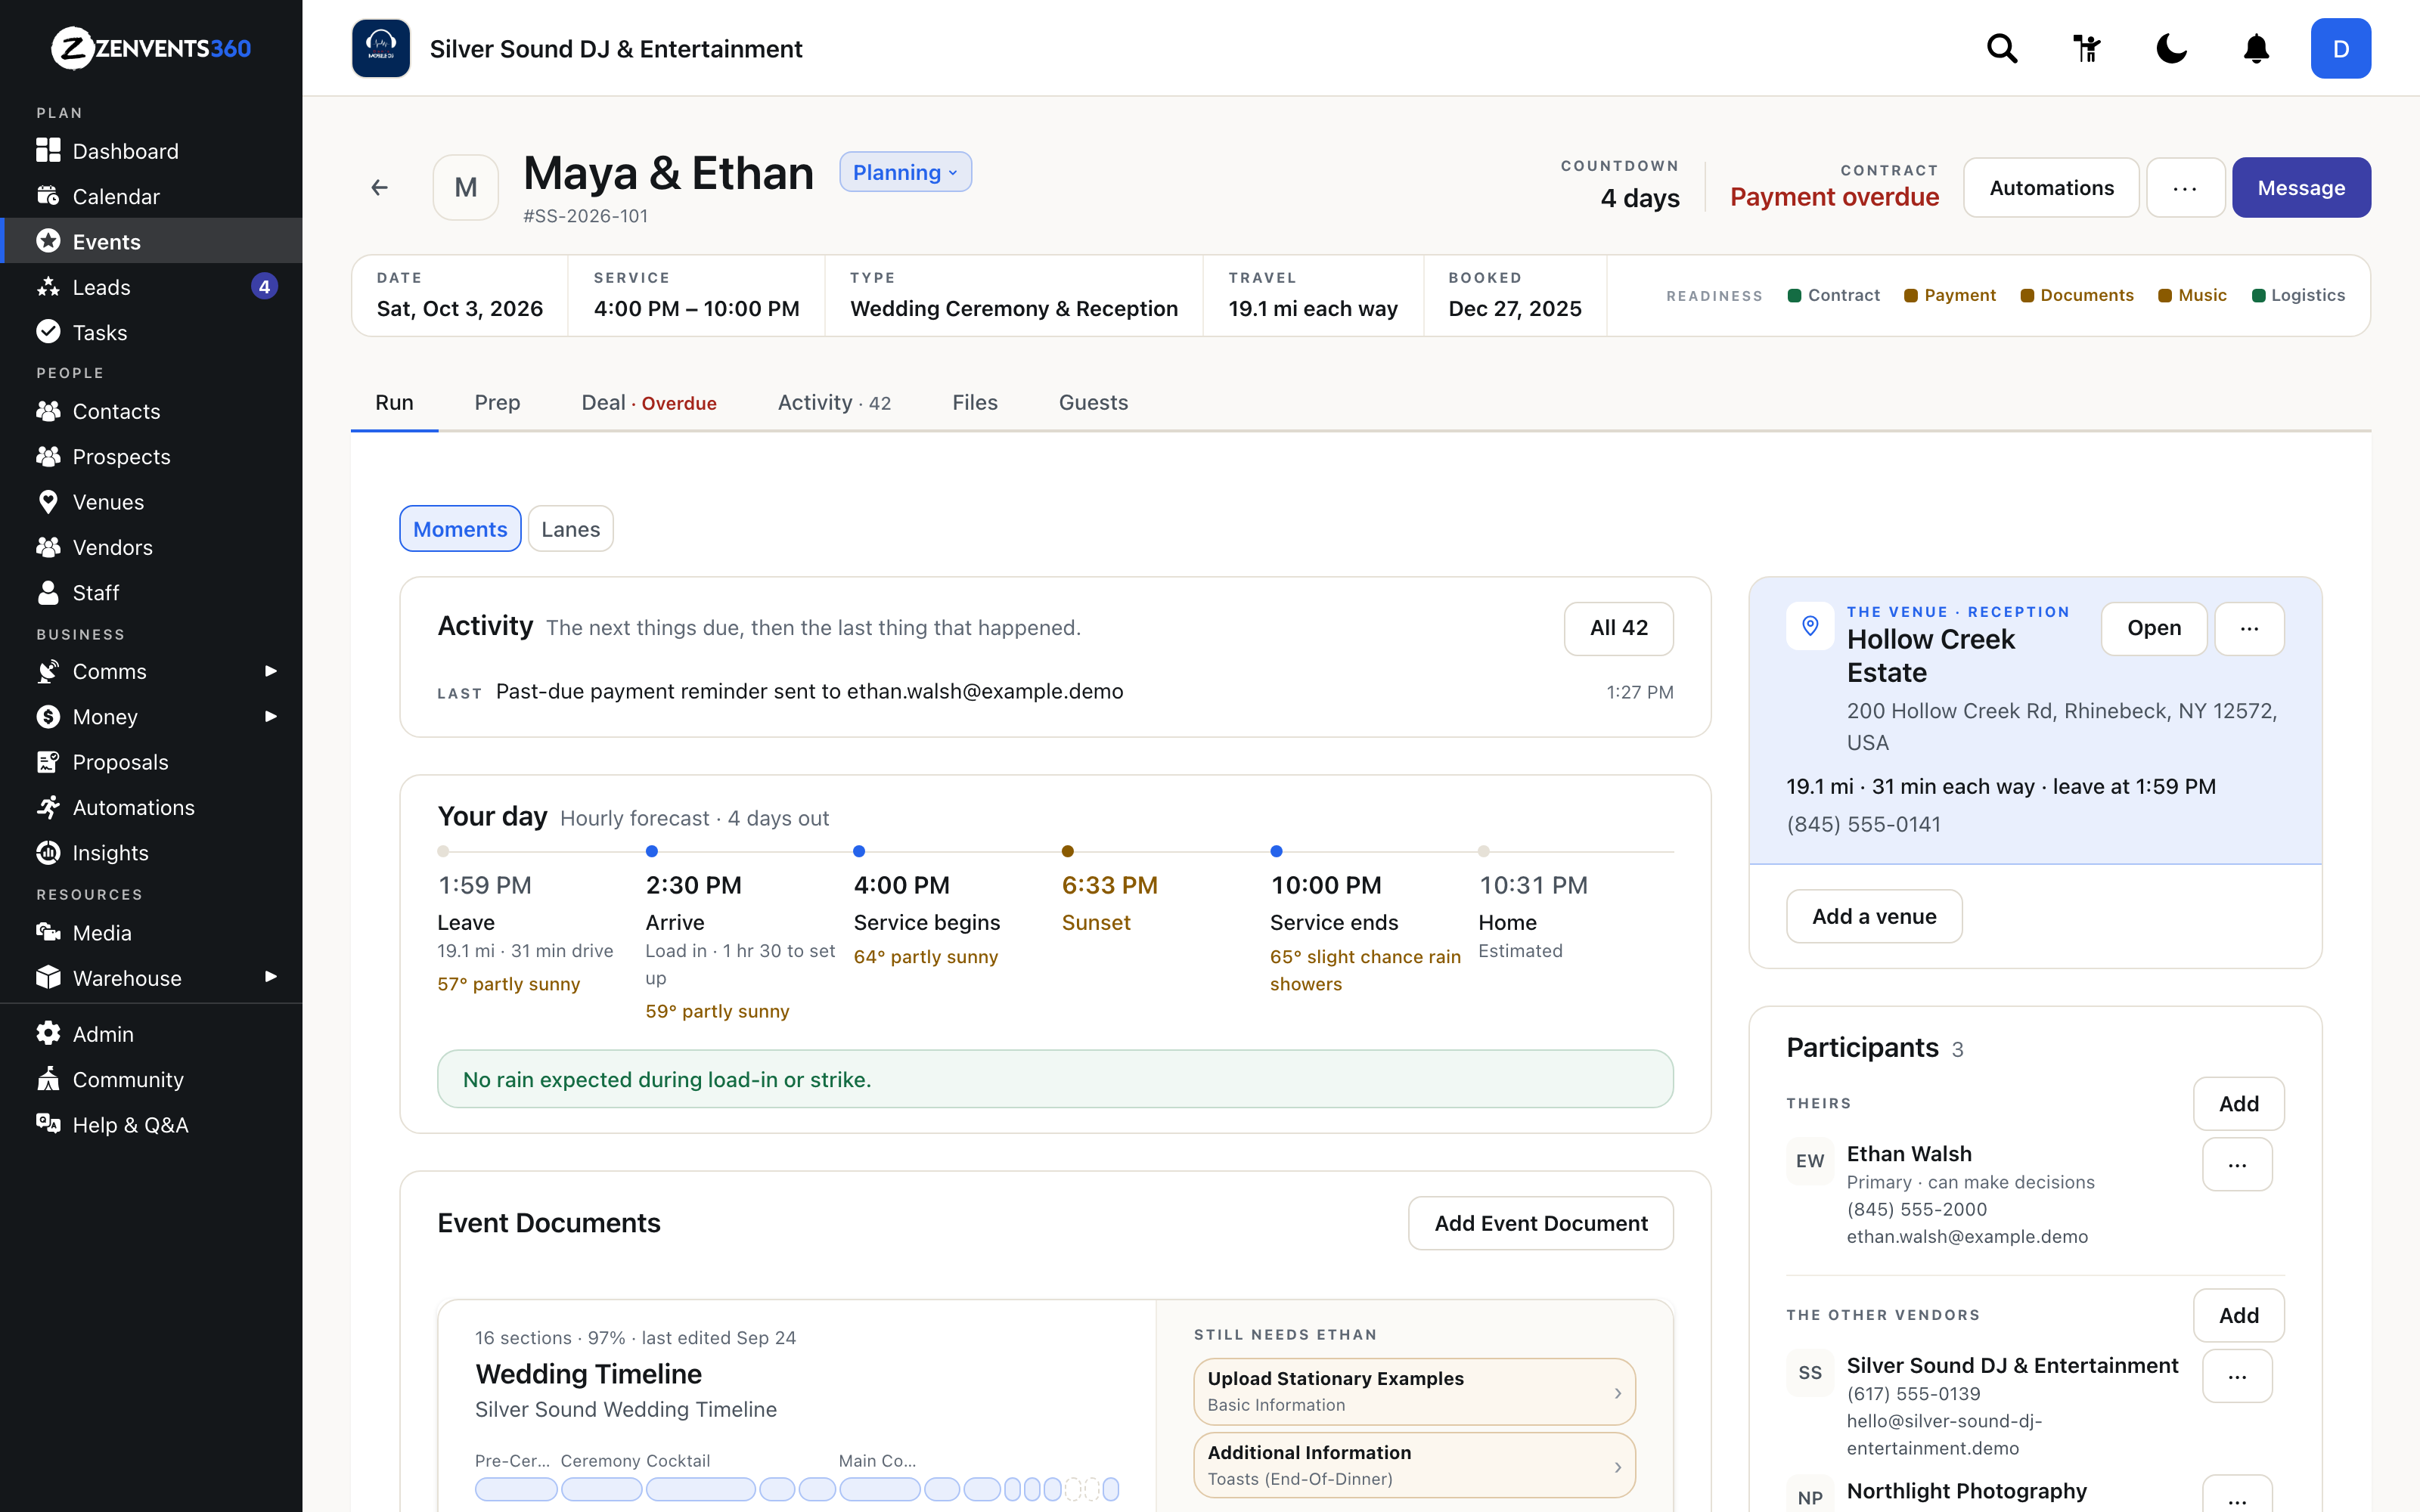Viewport: 2420px width, 1512px height.
Task: Open Automations in the sidebar
Action: [x=151, y=807]
